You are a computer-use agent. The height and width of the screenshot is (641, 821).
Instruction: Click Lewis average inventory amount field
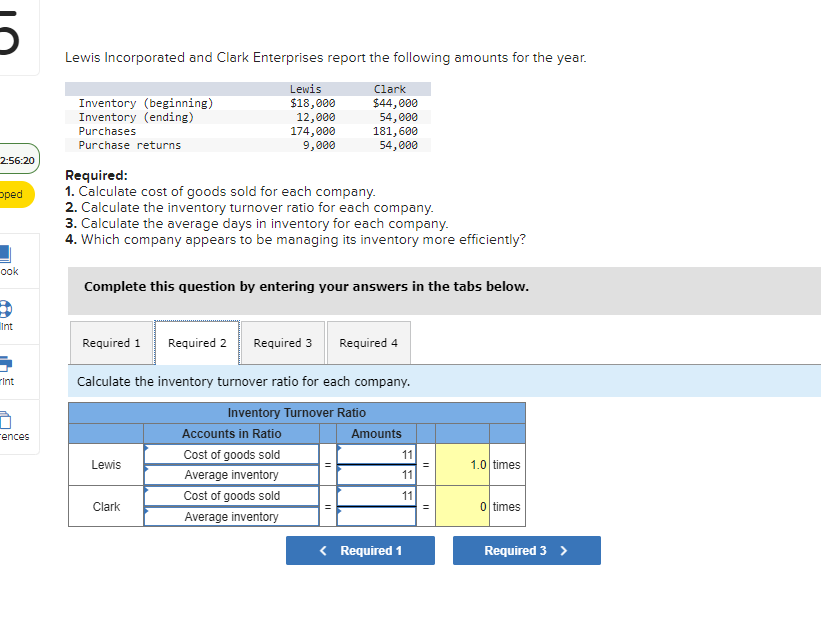(376, 475)
